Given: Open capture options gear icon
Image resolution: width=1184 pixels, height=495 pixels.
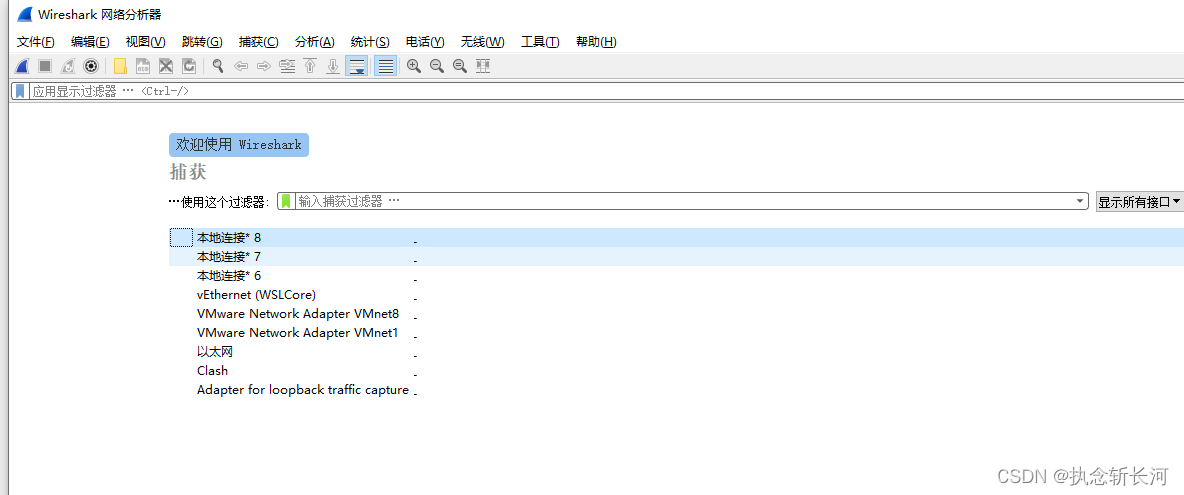Looking at the screenshot, I should coord(91,66).
